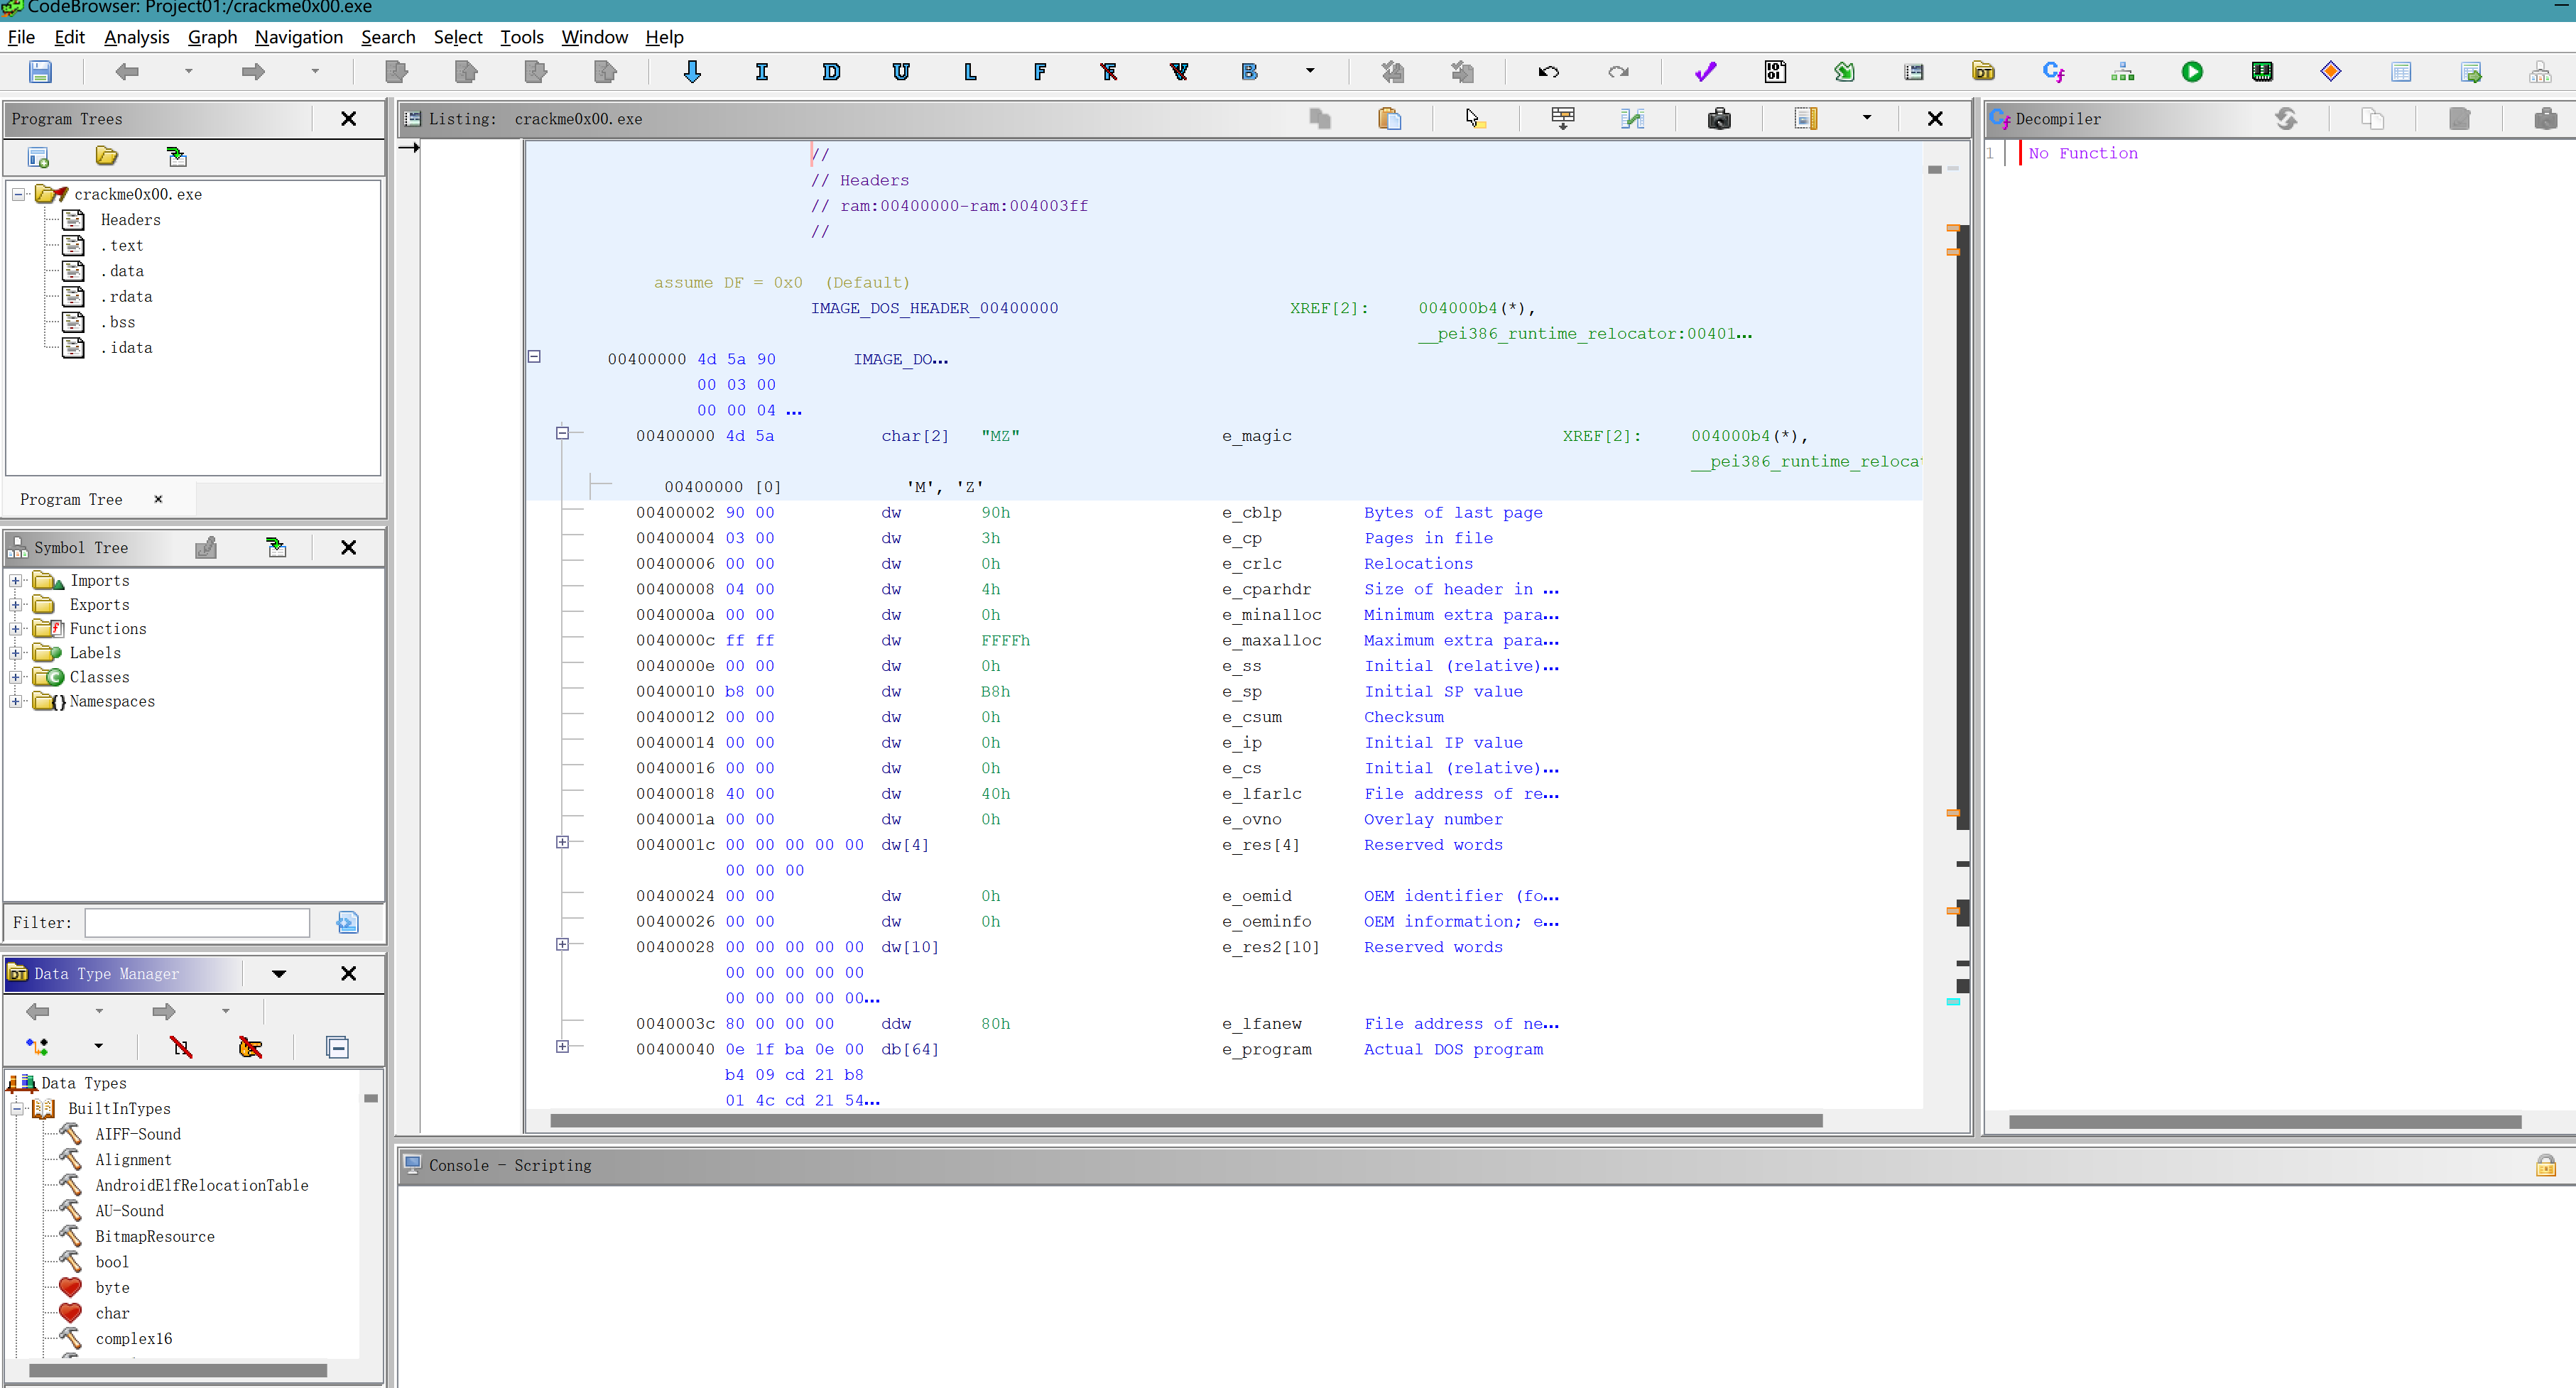Expand the Exports folder
Viewport: 2576px width, 1388px height.
[16, 604]
